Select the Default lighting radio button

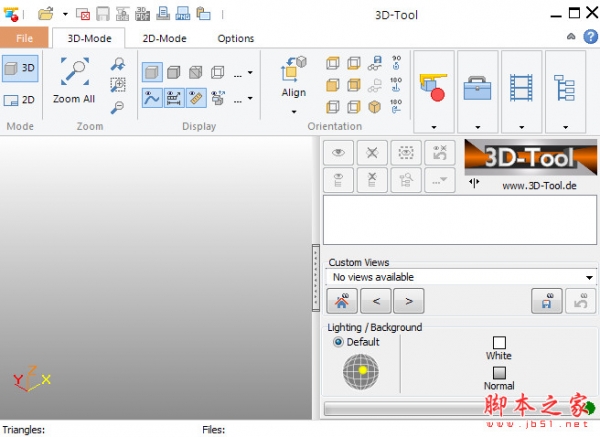tap(338, 342)
